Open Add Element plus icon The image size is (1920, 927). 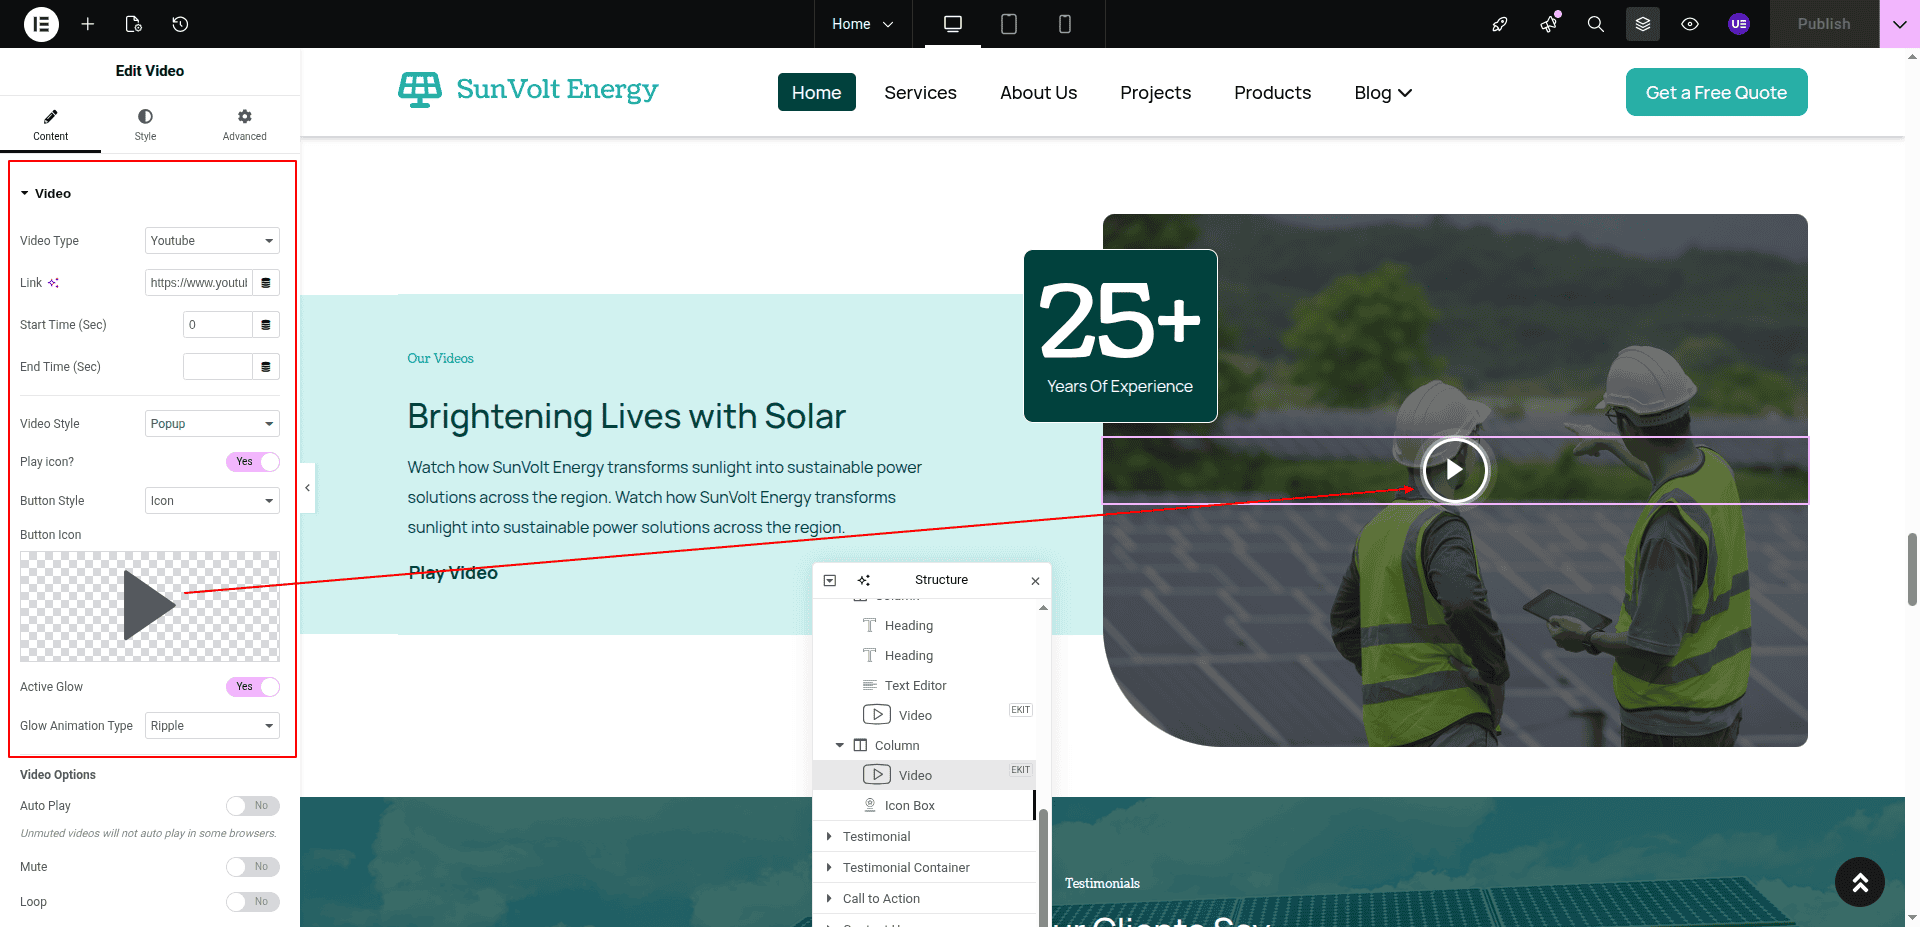tap(88, 24)
